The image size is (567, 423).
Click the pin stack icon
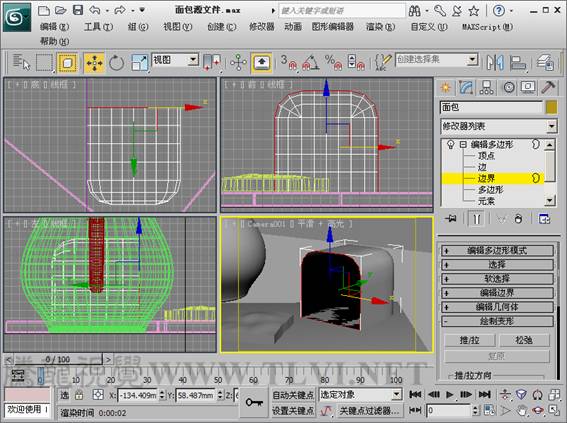(x=451, y=219)
